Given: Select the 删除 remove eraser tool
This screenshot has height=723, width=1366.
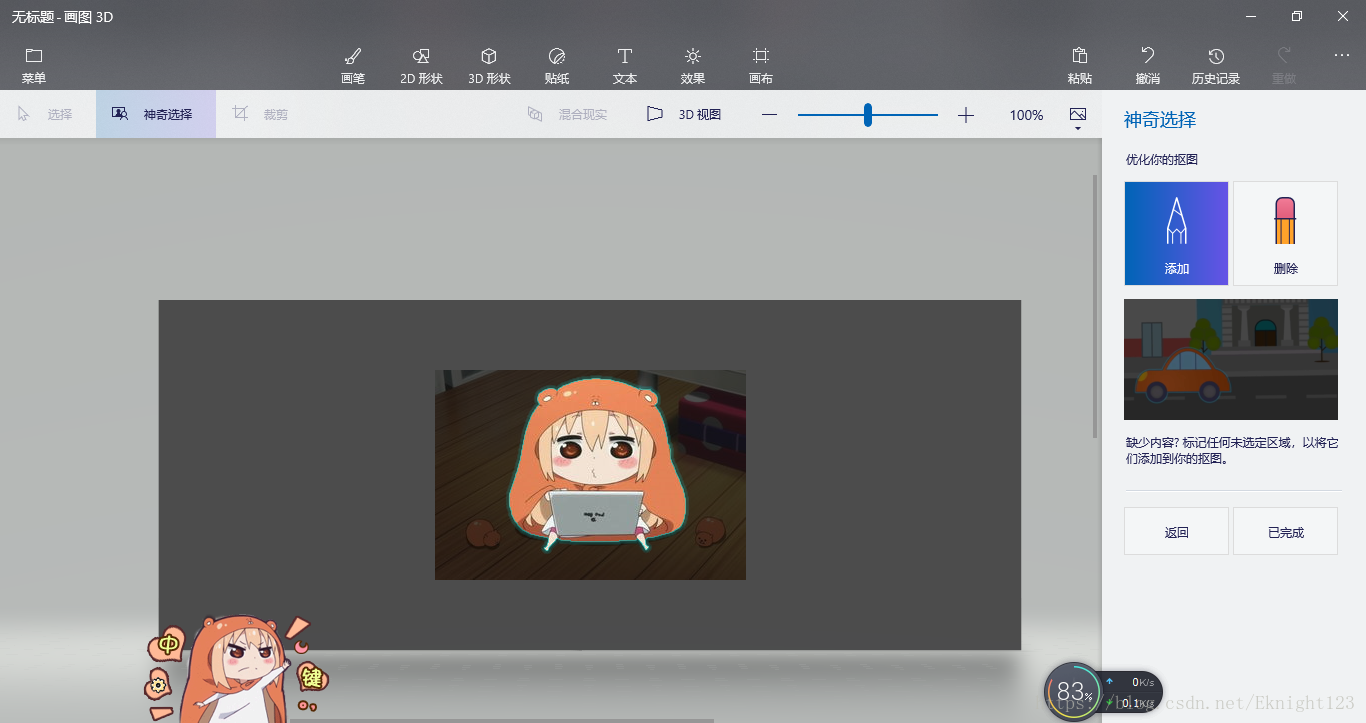Looking at the screenshot, I should click(1285, 233).
